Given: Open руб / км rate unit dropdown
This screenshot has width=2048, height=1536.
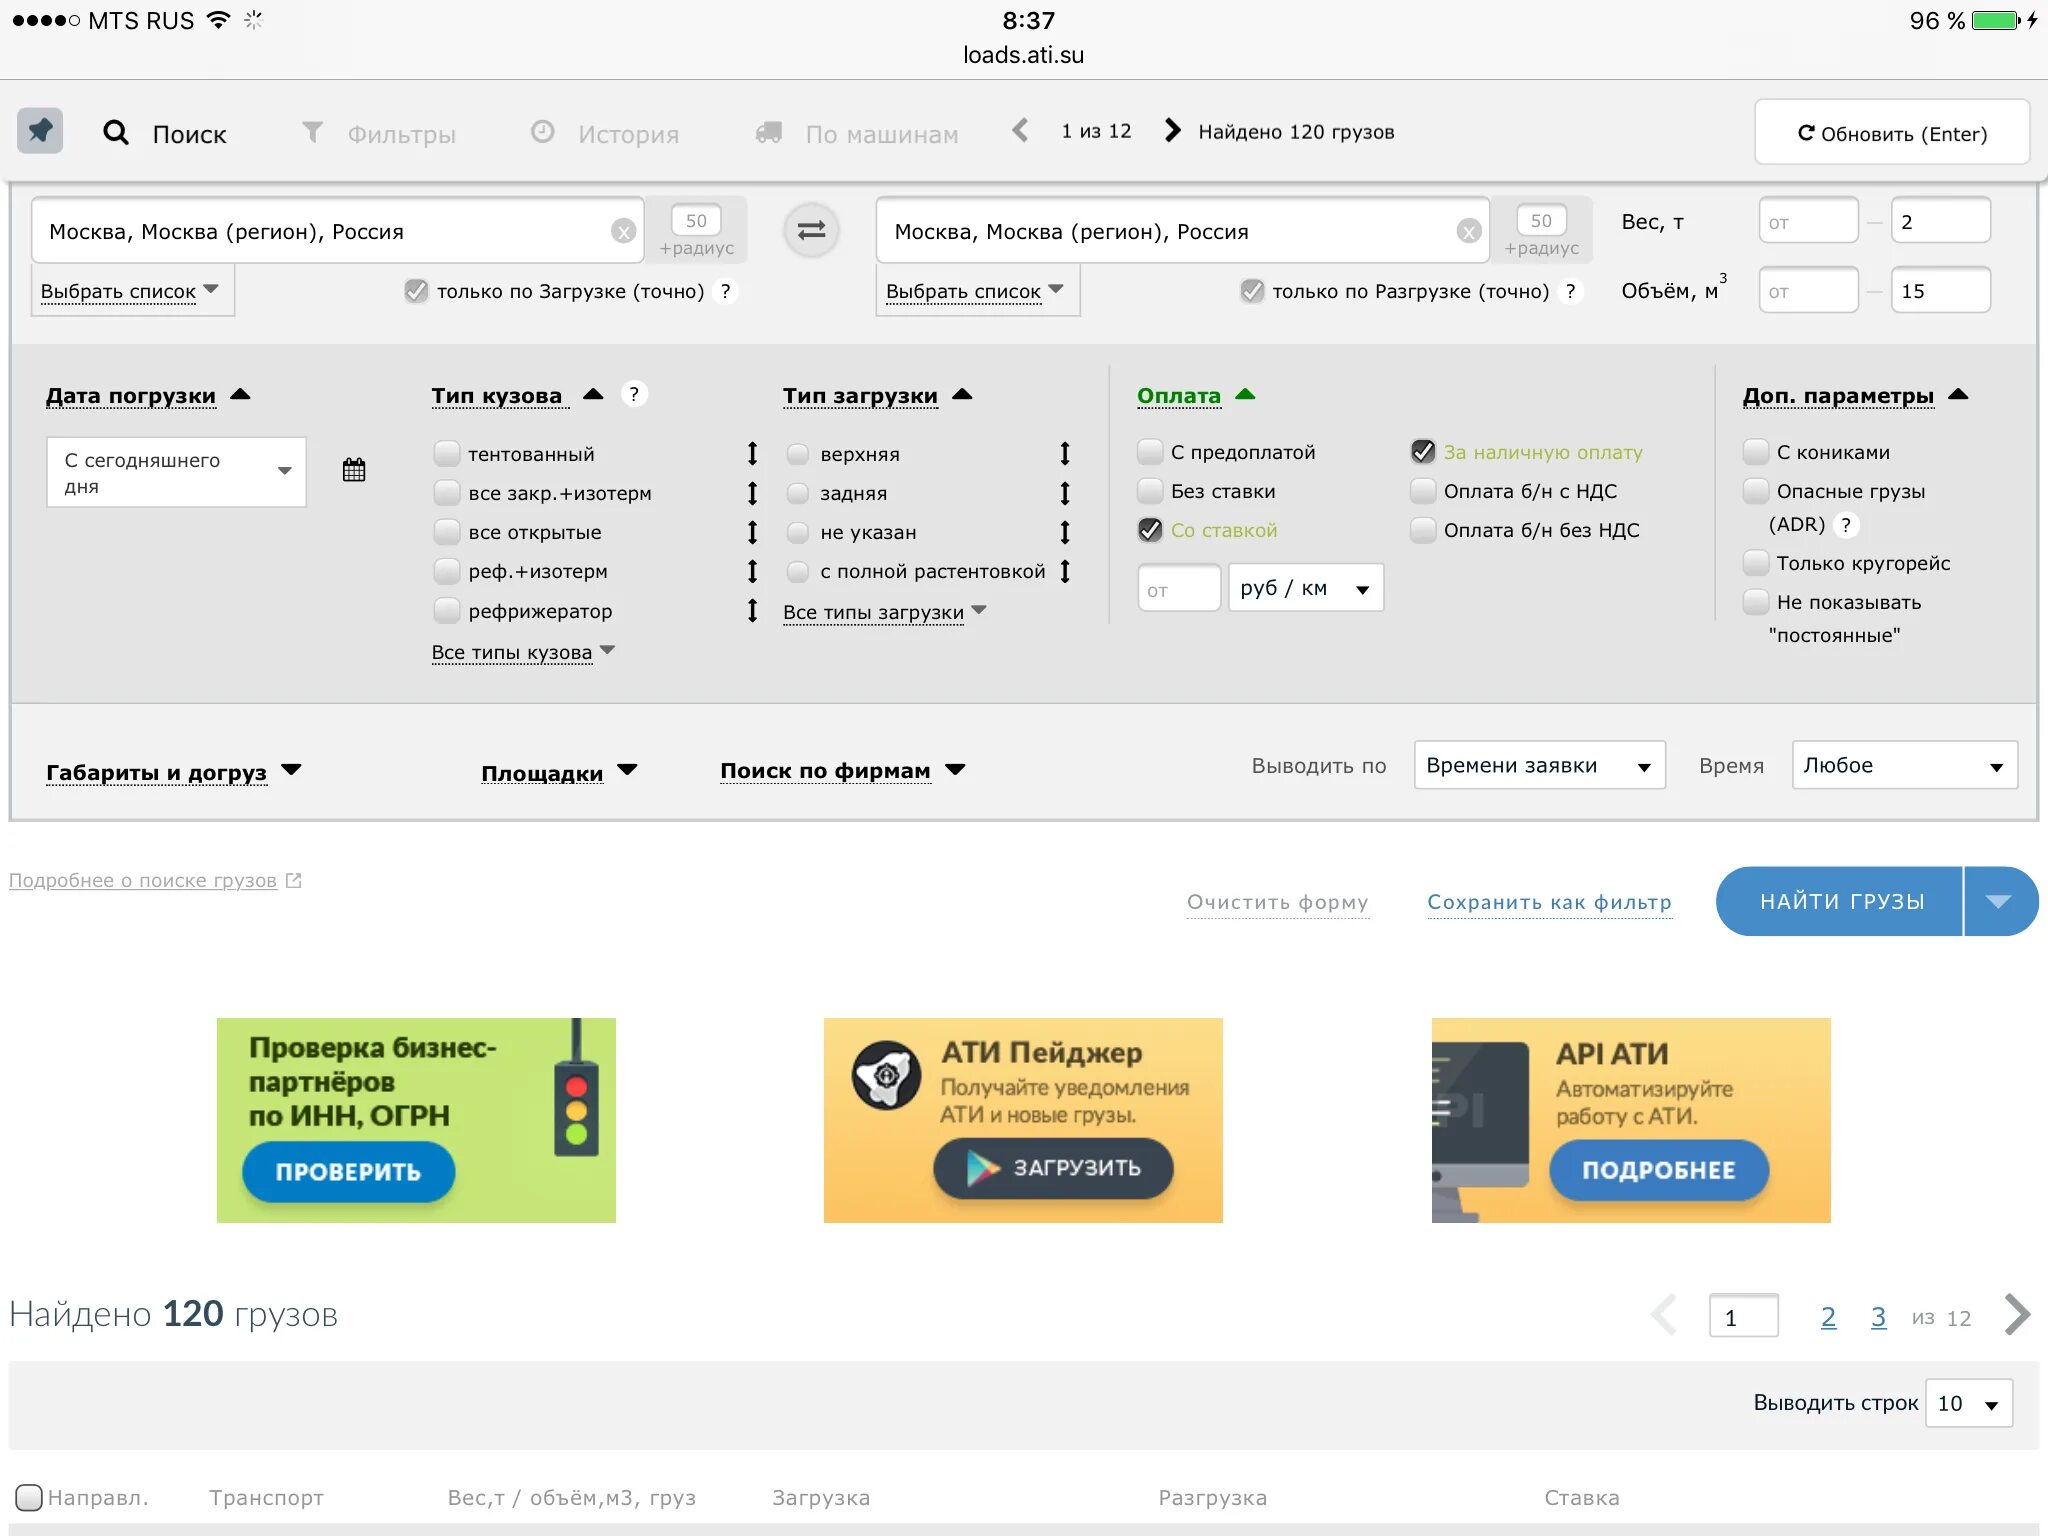Looking at the screenshot, I should [1306, 588].
